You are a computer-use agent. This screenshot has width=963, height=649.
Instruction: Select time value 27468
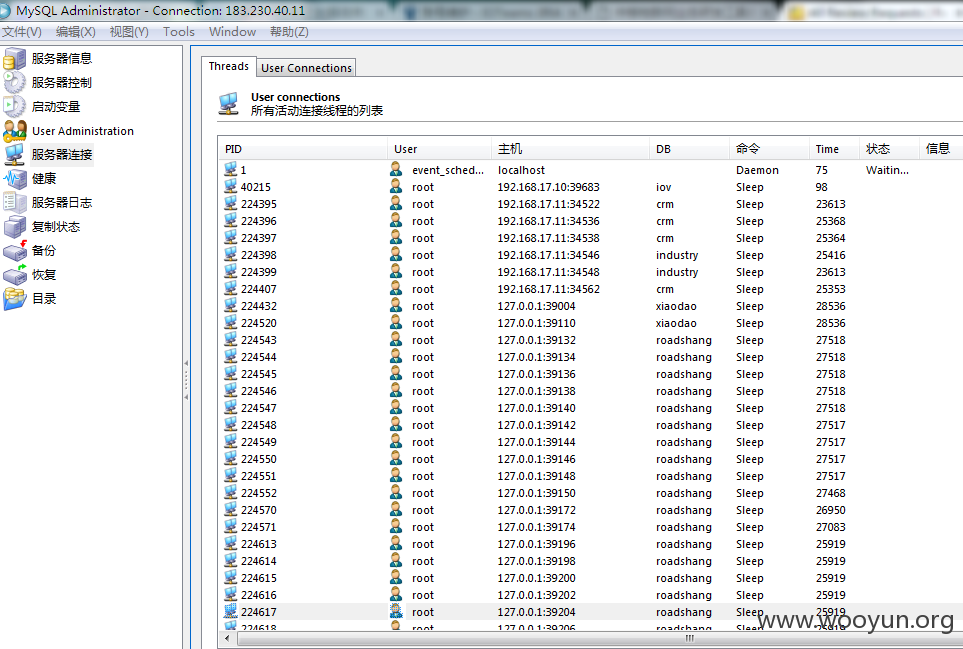[x=830, y=493]
